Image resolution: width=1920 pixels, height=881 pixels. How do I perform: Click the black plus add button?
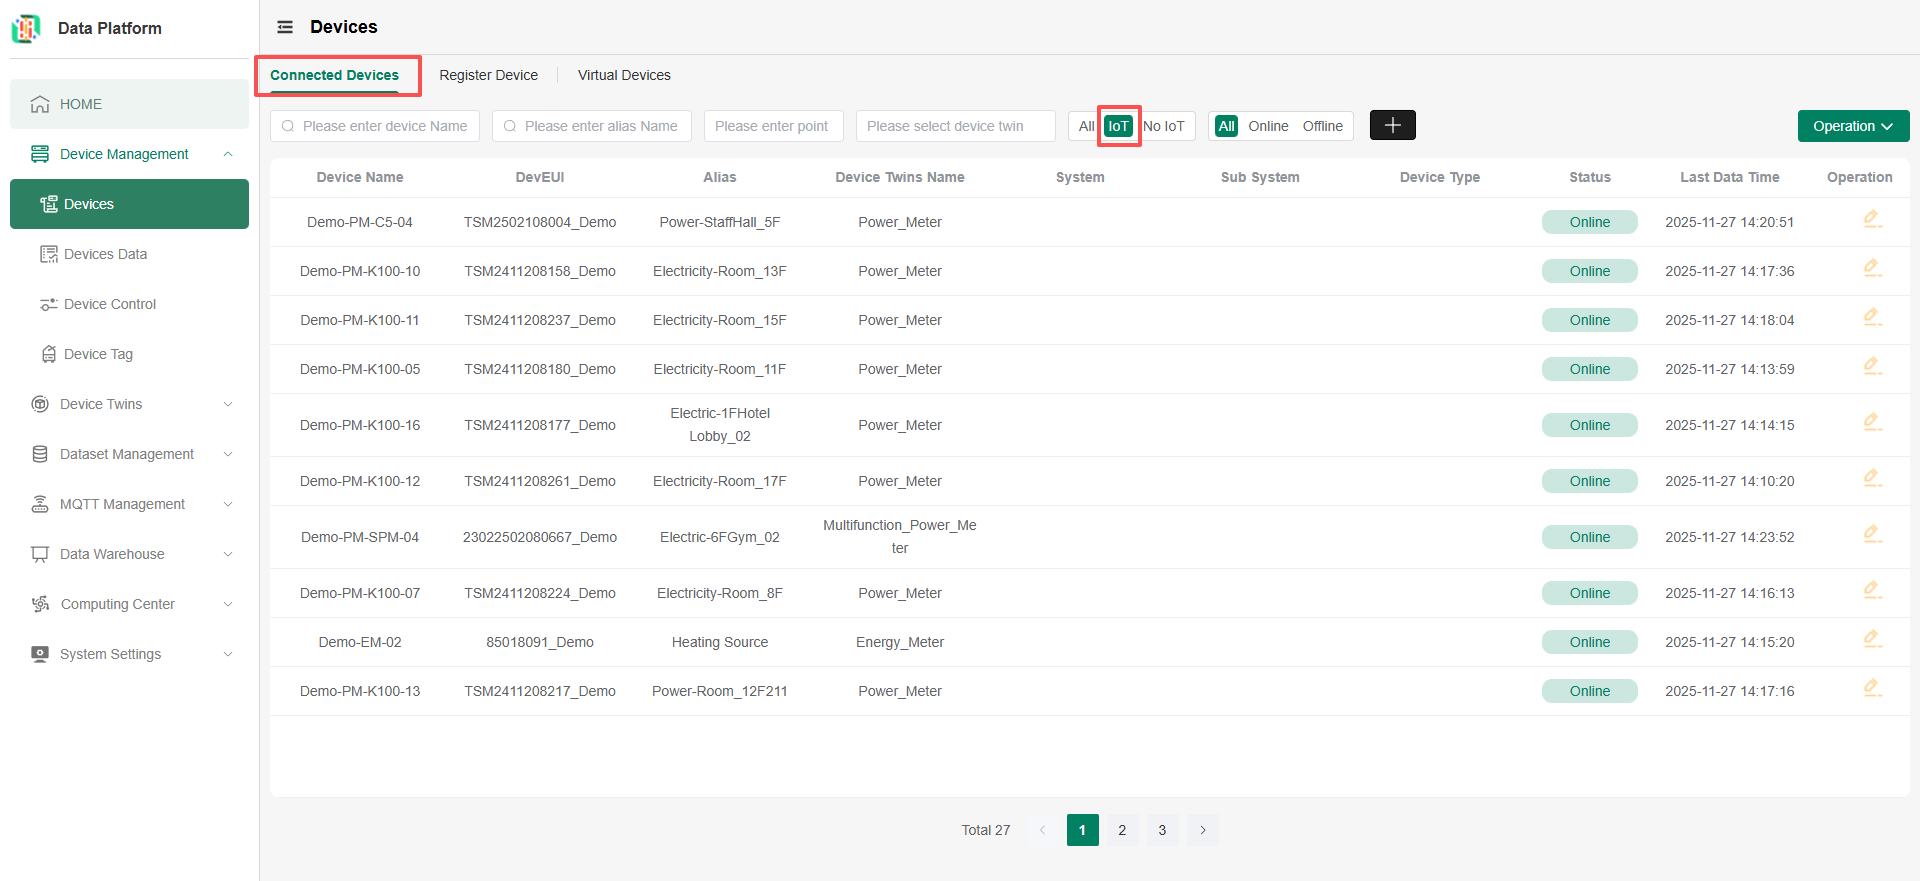click(x=1392, y=125)
